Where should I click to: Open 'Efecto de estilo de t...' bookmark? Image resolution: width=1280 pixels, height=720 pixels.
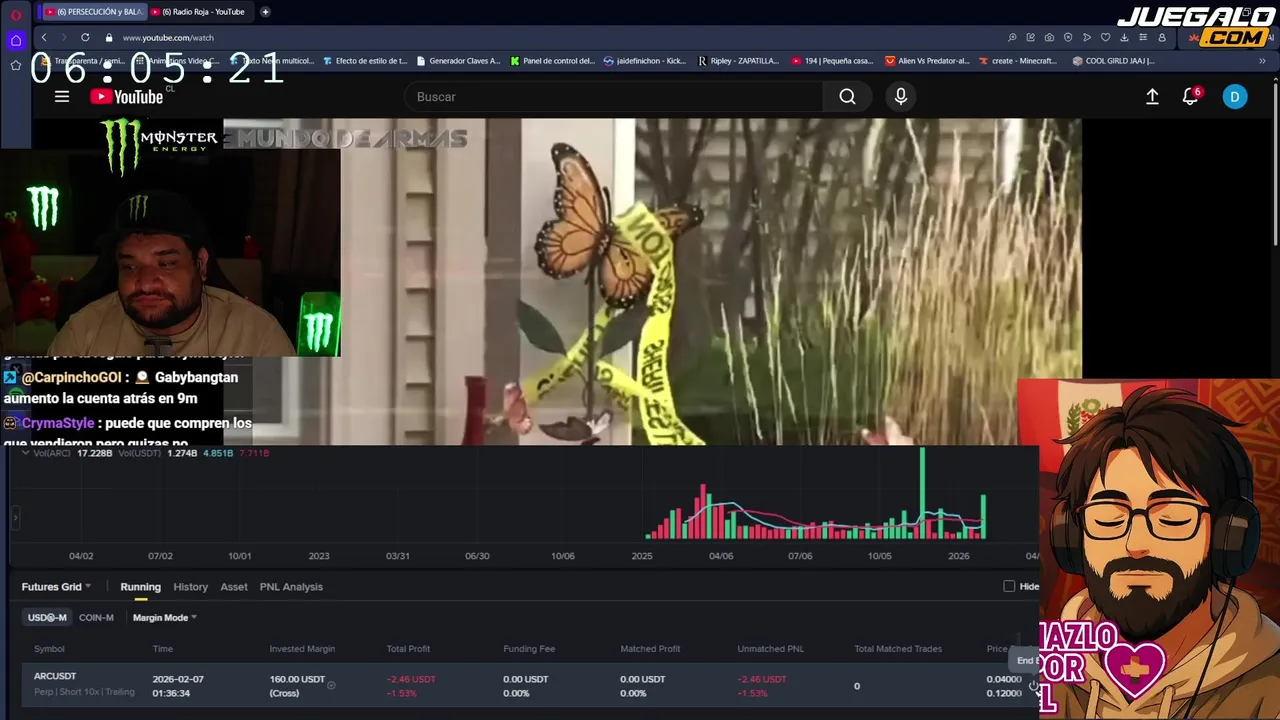[x=365, y=61]
